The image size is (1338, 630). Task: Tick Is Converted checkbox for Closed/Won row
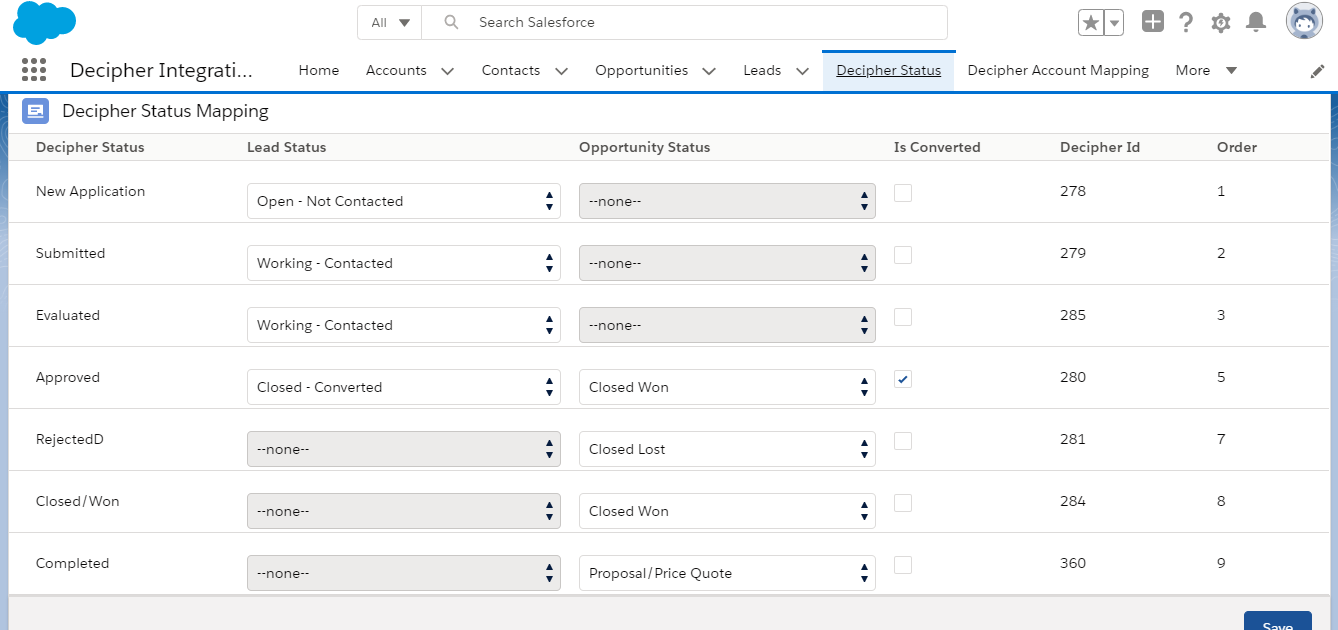[x=903, y=503]
